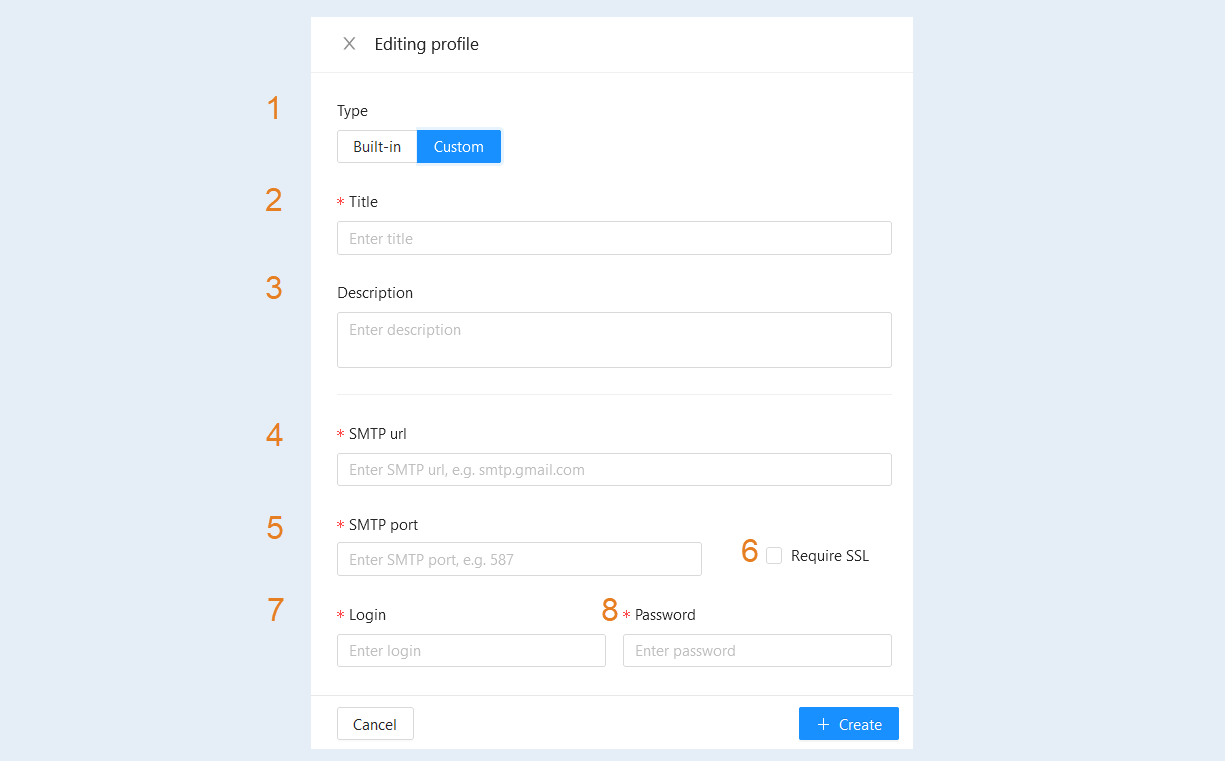This screenshot has width=1225, height=761.
Task: Click the Enter password field
Action: click(x=757, y=650)
